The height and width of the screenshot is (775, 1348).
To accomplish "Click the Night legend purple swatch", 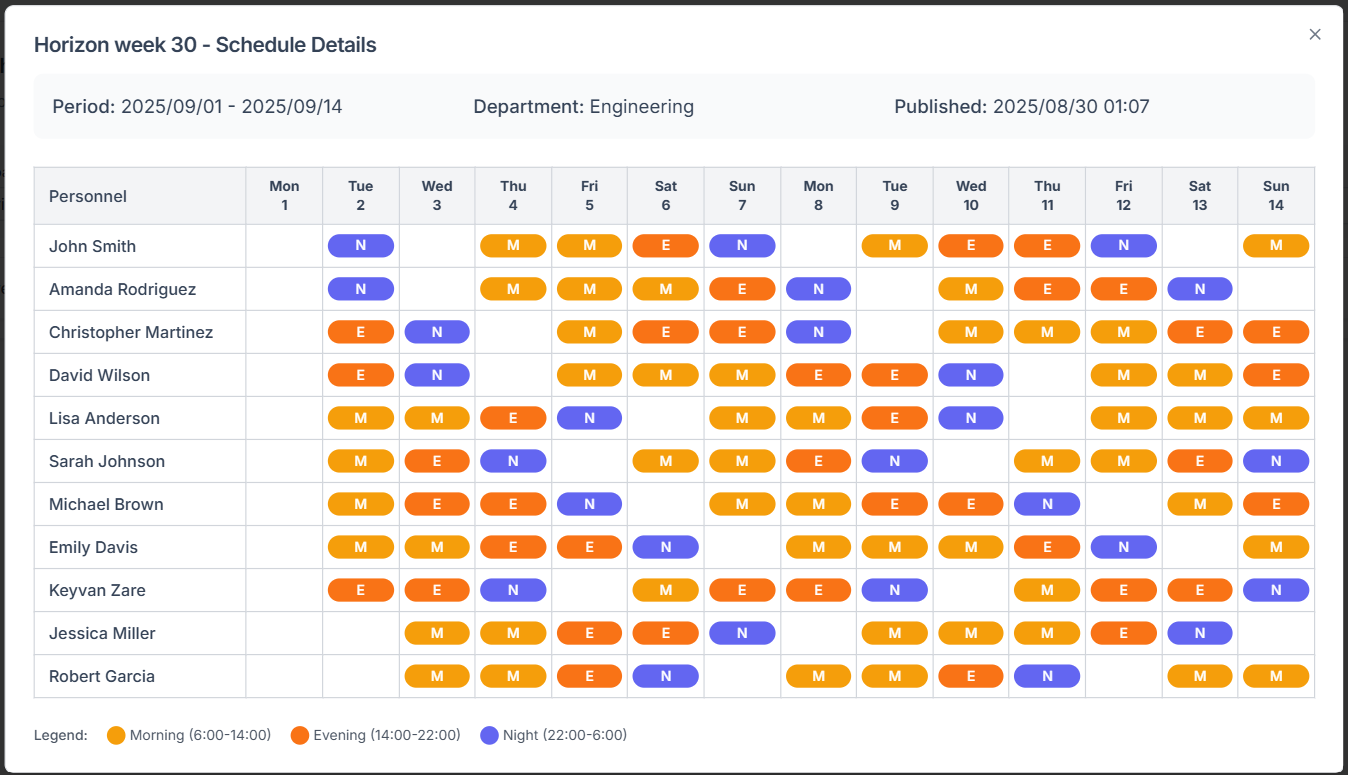I will 489,736.
